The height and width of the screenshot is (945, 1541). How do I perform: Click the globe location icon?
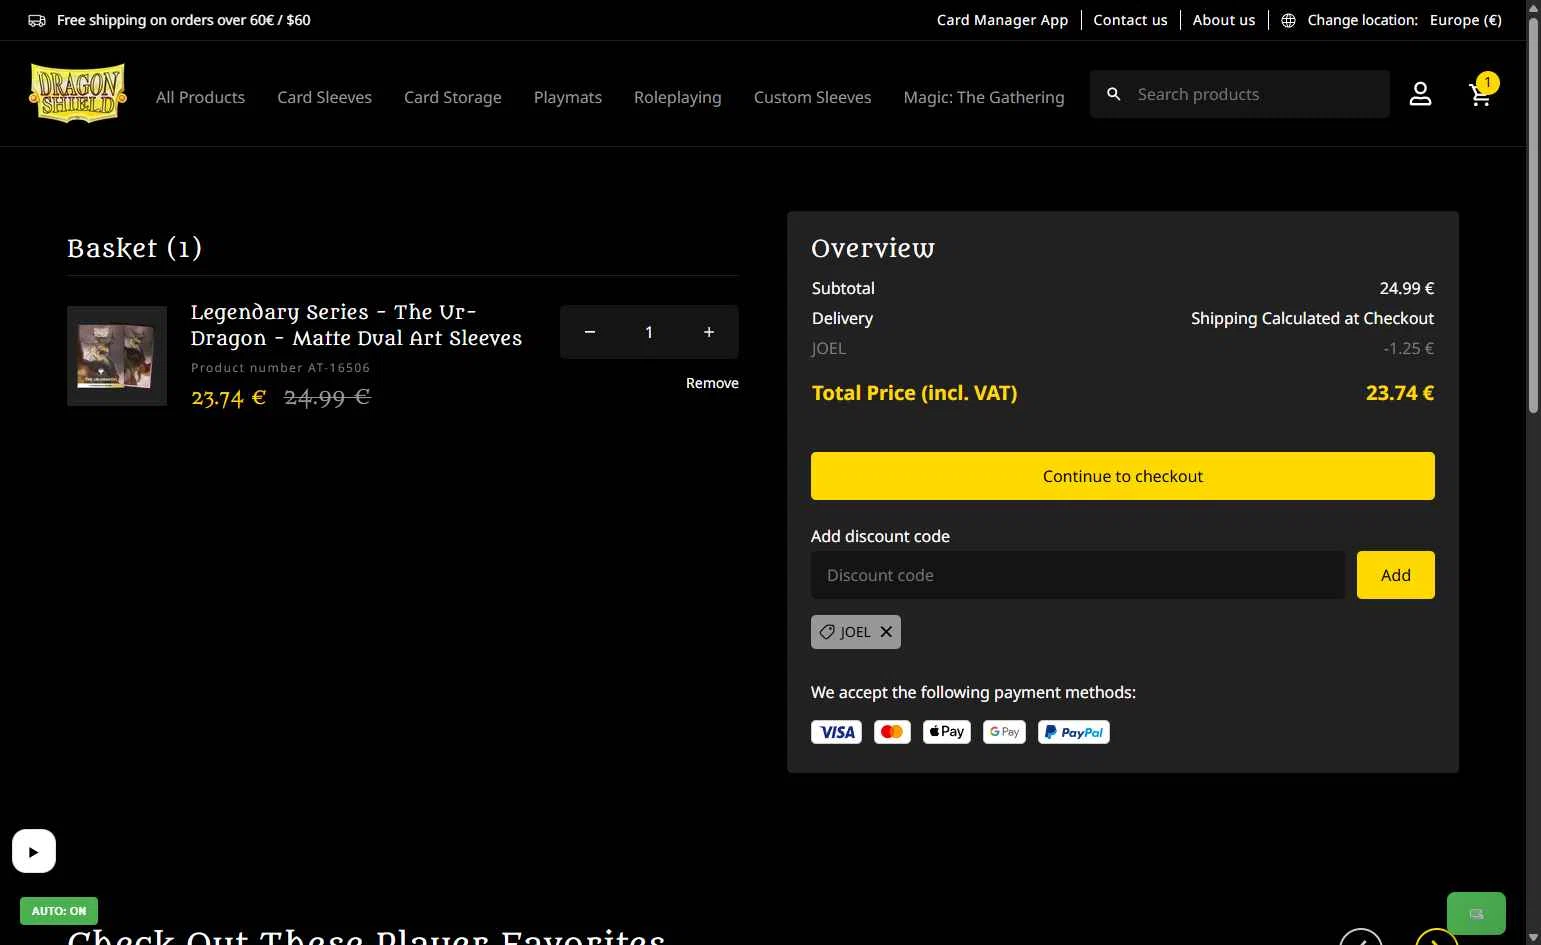click(x=1288, y=20)
